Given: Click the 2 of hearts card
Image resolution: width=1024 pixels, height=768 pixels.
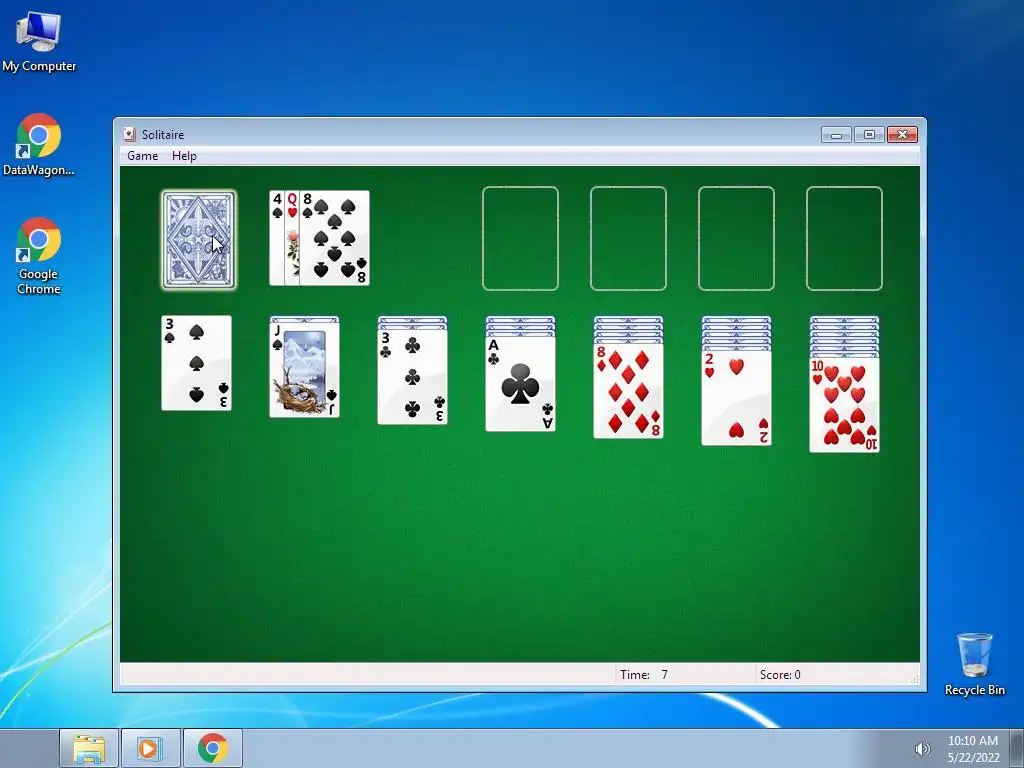Looking at the screenshot, I should click(x=737, y=398).
